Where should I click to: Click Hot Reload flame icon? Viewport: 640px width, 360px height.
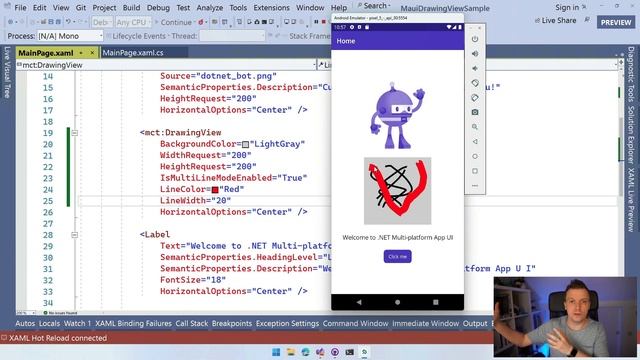coord(201,22)
